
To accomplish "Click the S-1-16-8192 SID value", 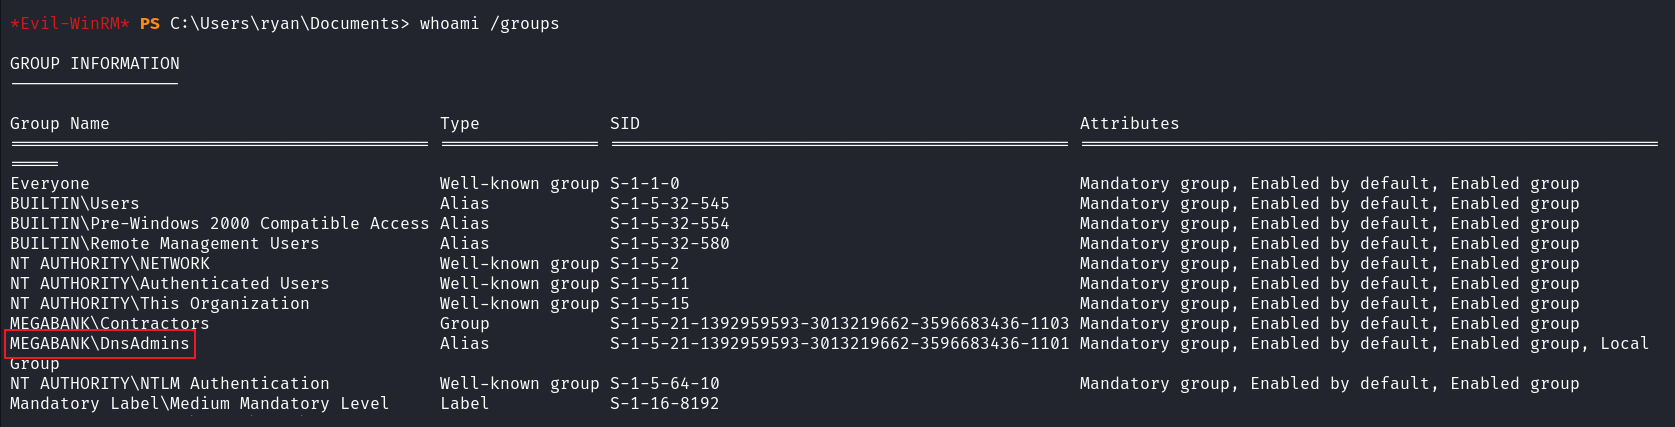I will [665, 404].
